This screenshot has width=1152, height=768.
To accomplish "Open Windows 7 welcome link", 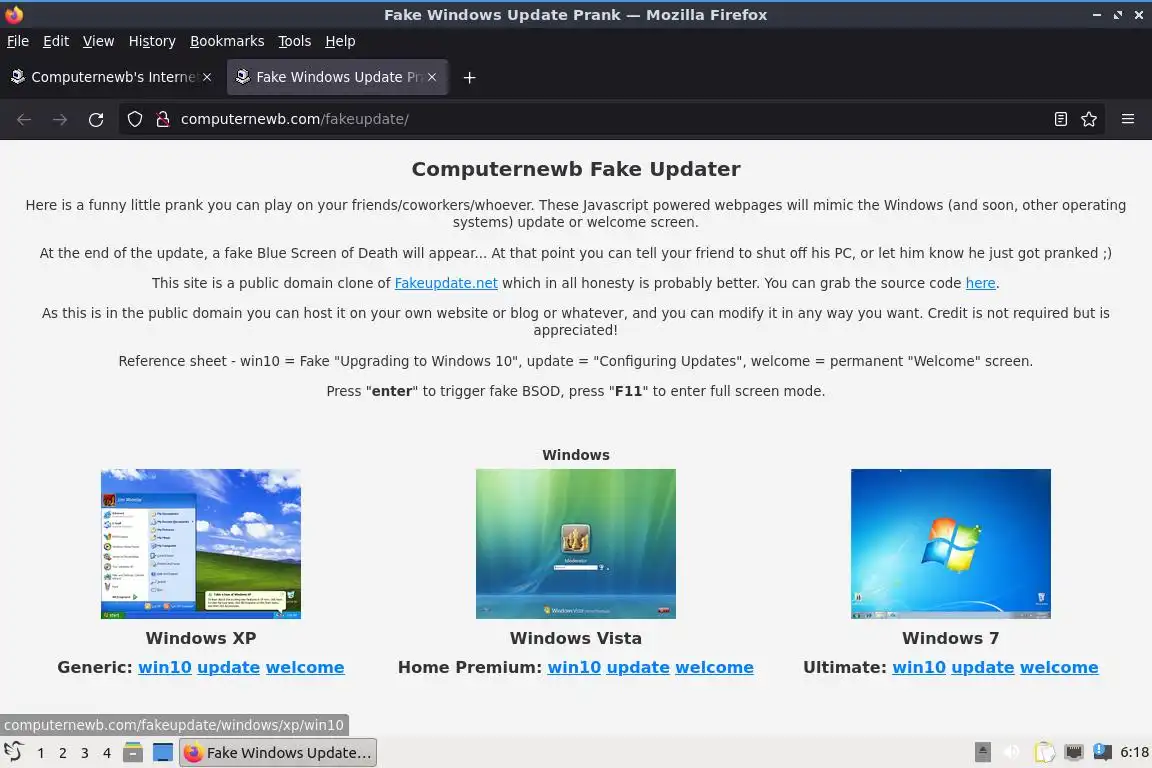I will 1059,667.
